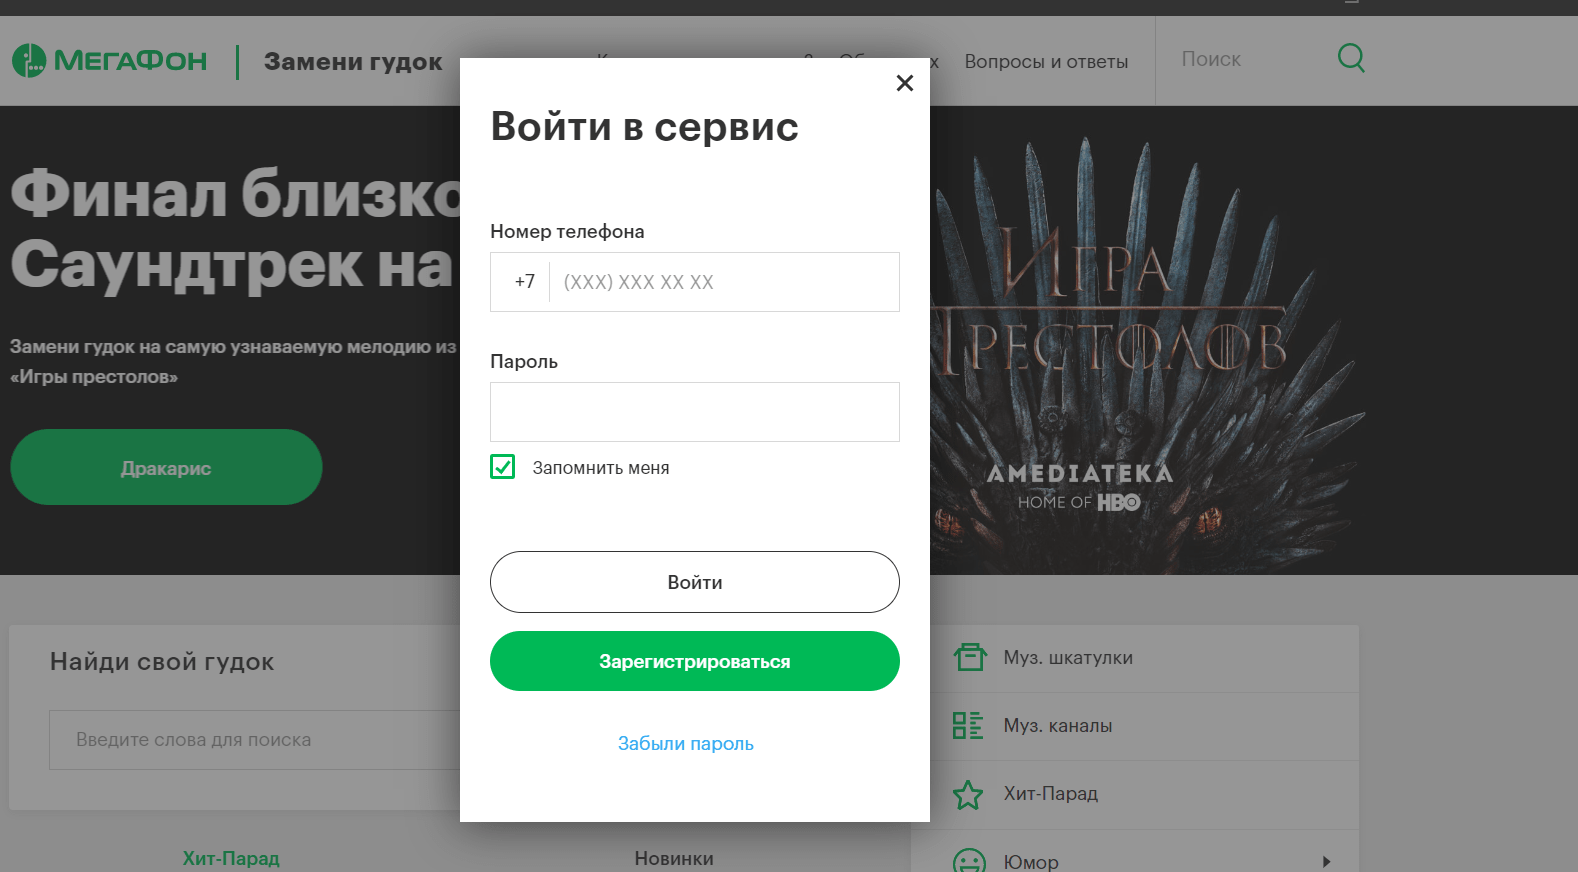This screenshot has width=1578, height=872.
Task: Click the Пароль password field
Action: point(694,412)
